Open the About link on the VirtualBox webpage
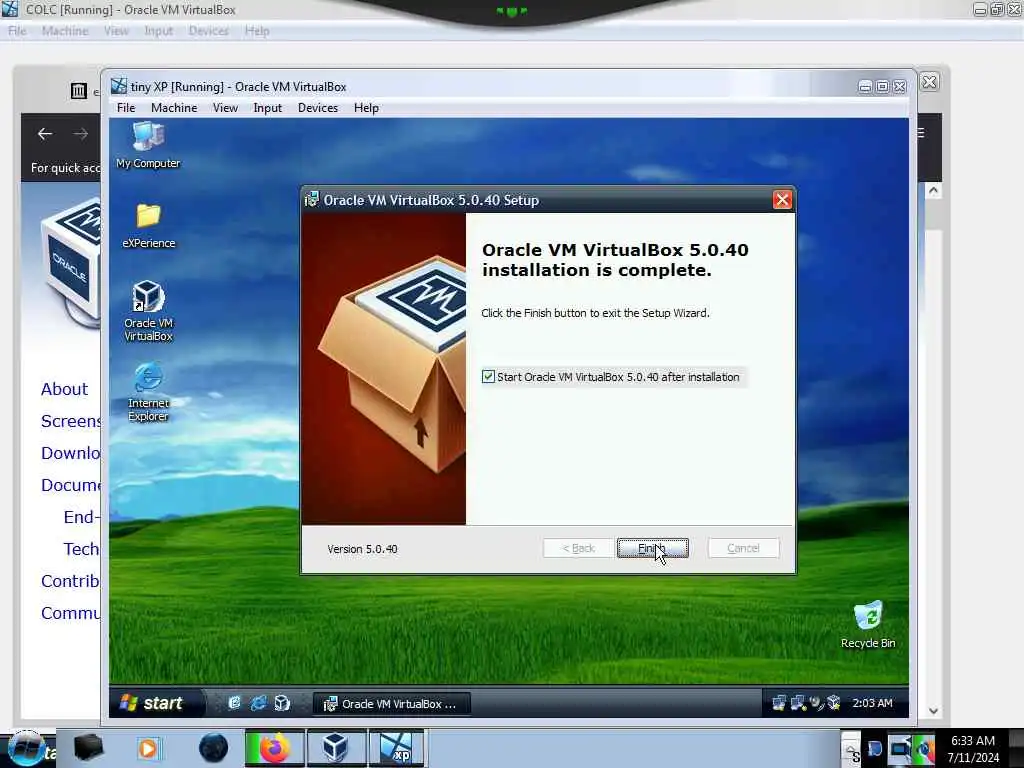Viewport: 1024px width, 768px height. point(64,389)
